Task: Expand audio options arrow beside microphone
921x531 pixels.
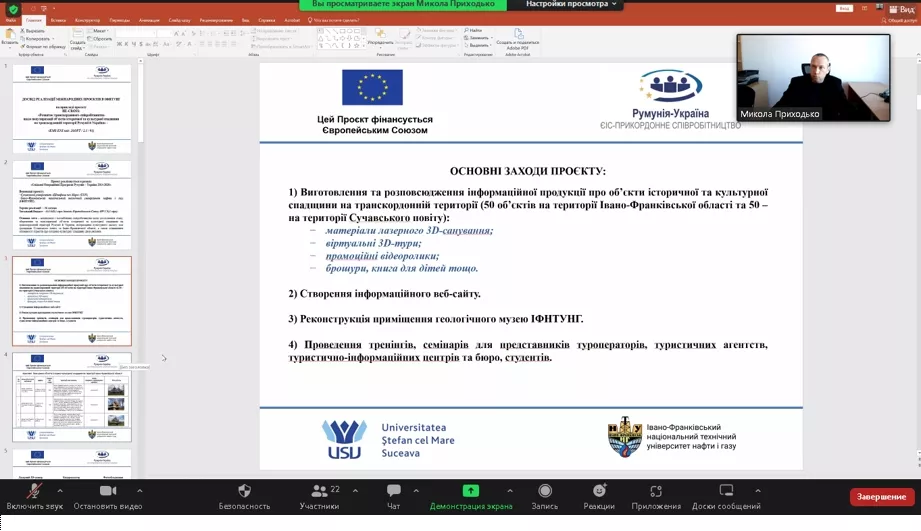Action: tap(59, 491)
